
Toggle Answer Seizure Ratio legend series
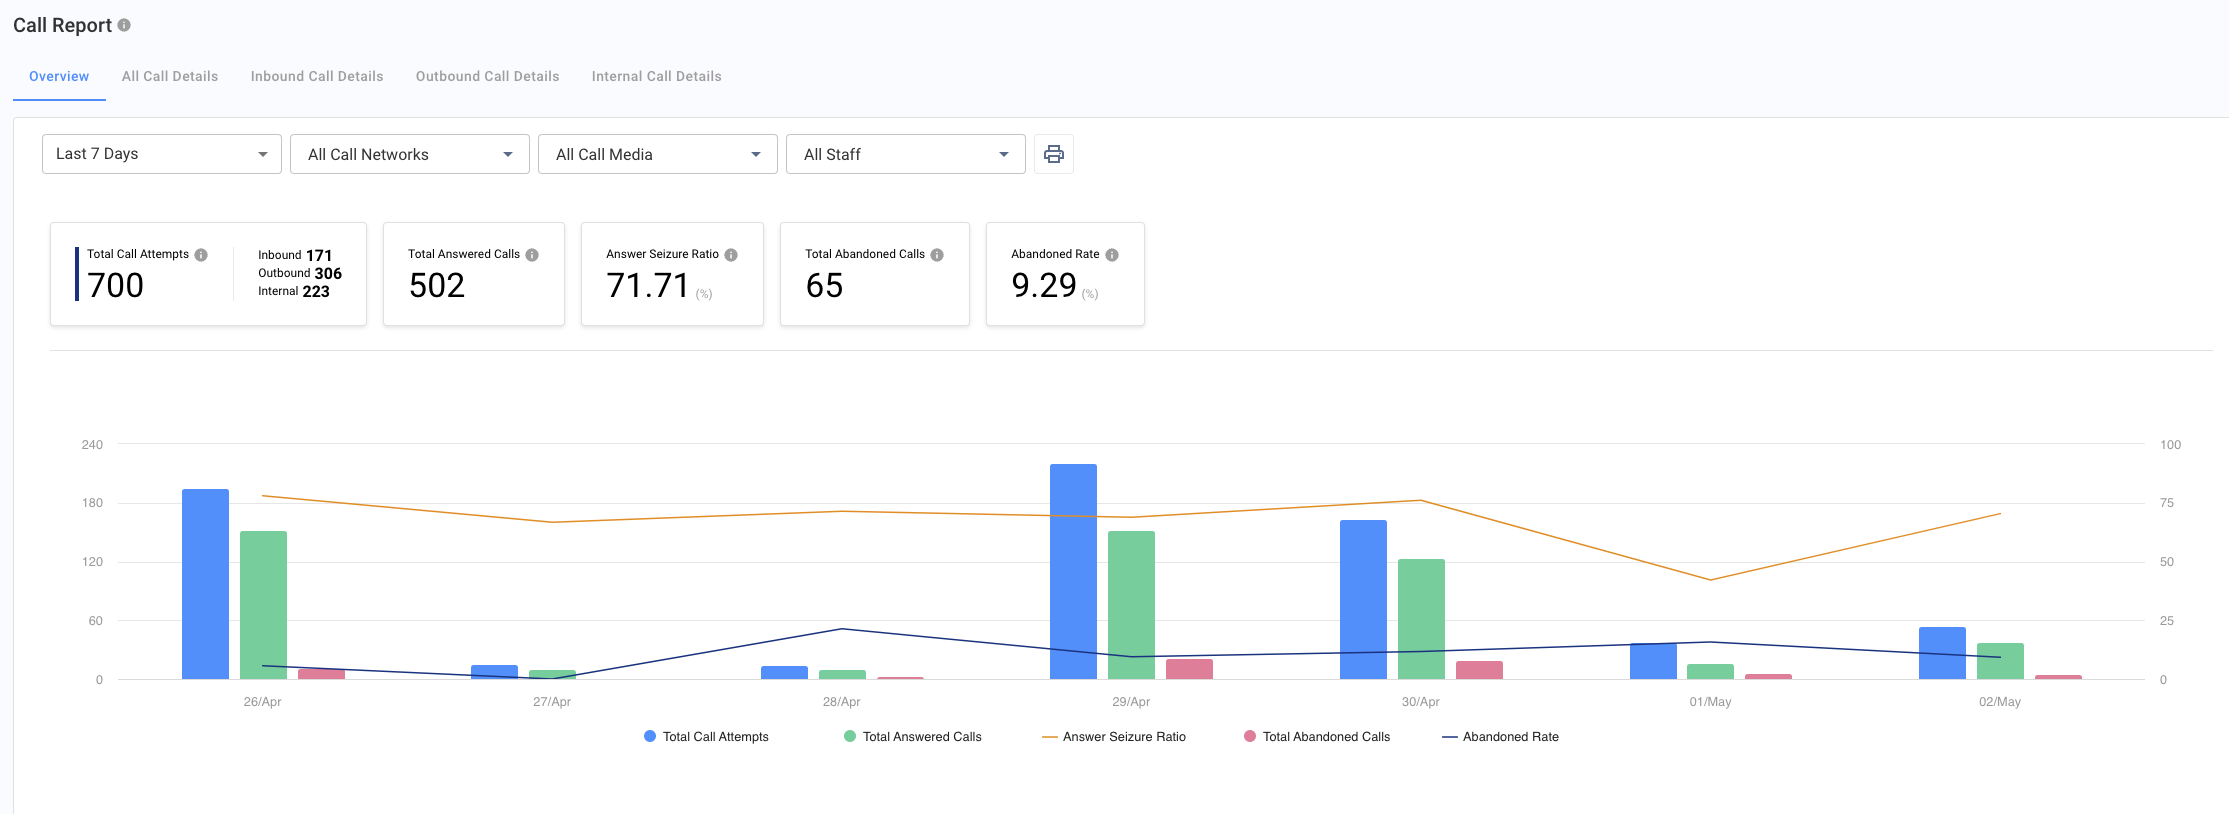[1114, 737]
